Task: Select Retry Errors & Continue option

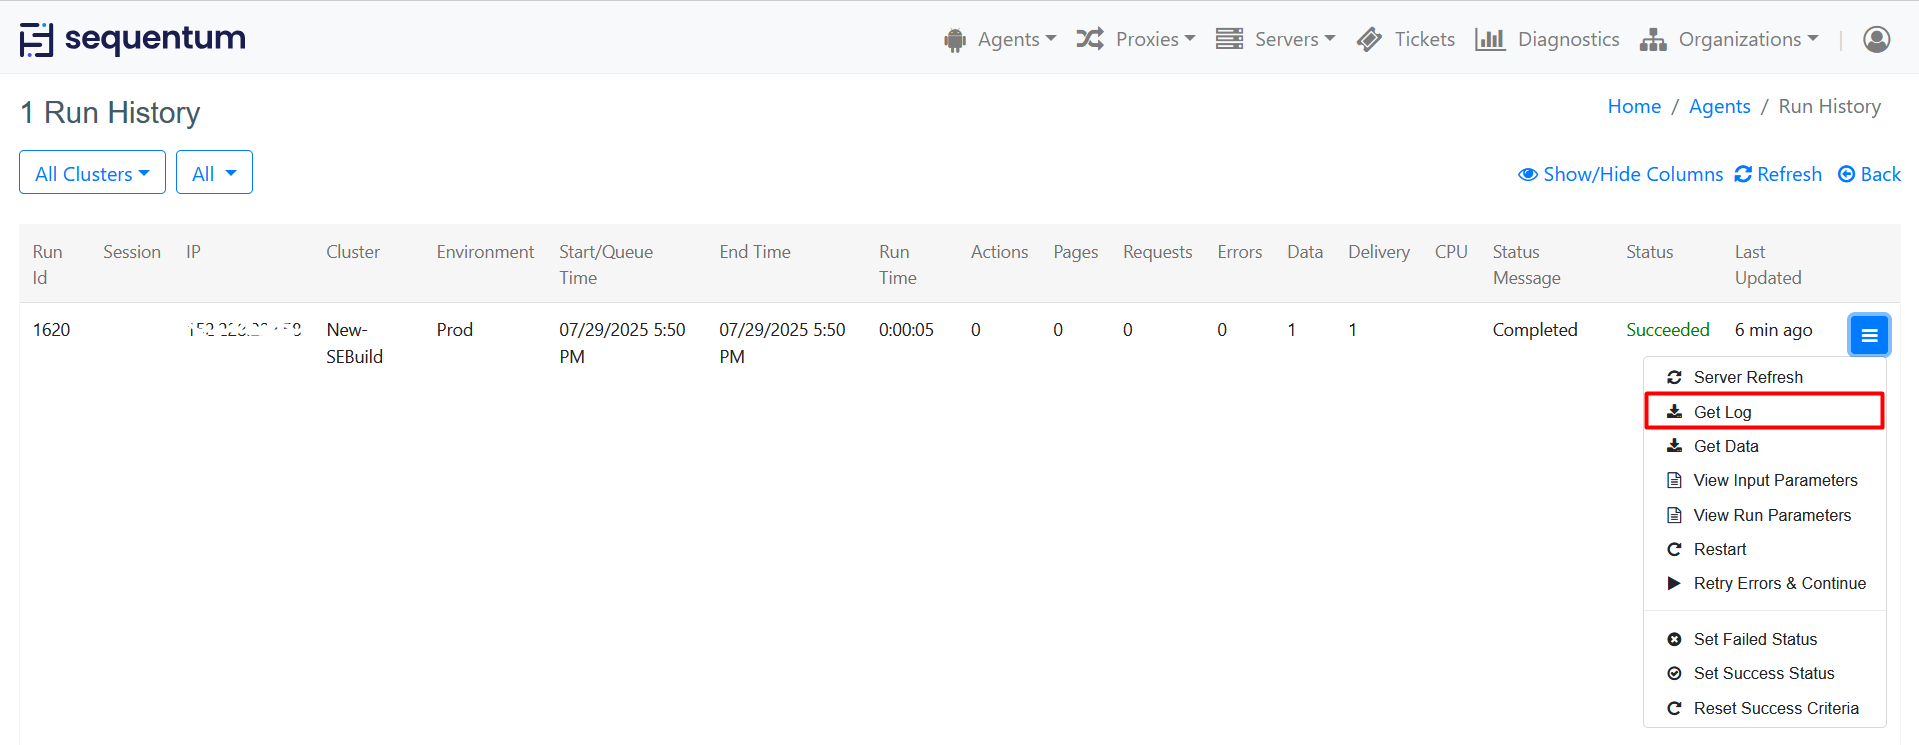Action: click(1779, 583)
